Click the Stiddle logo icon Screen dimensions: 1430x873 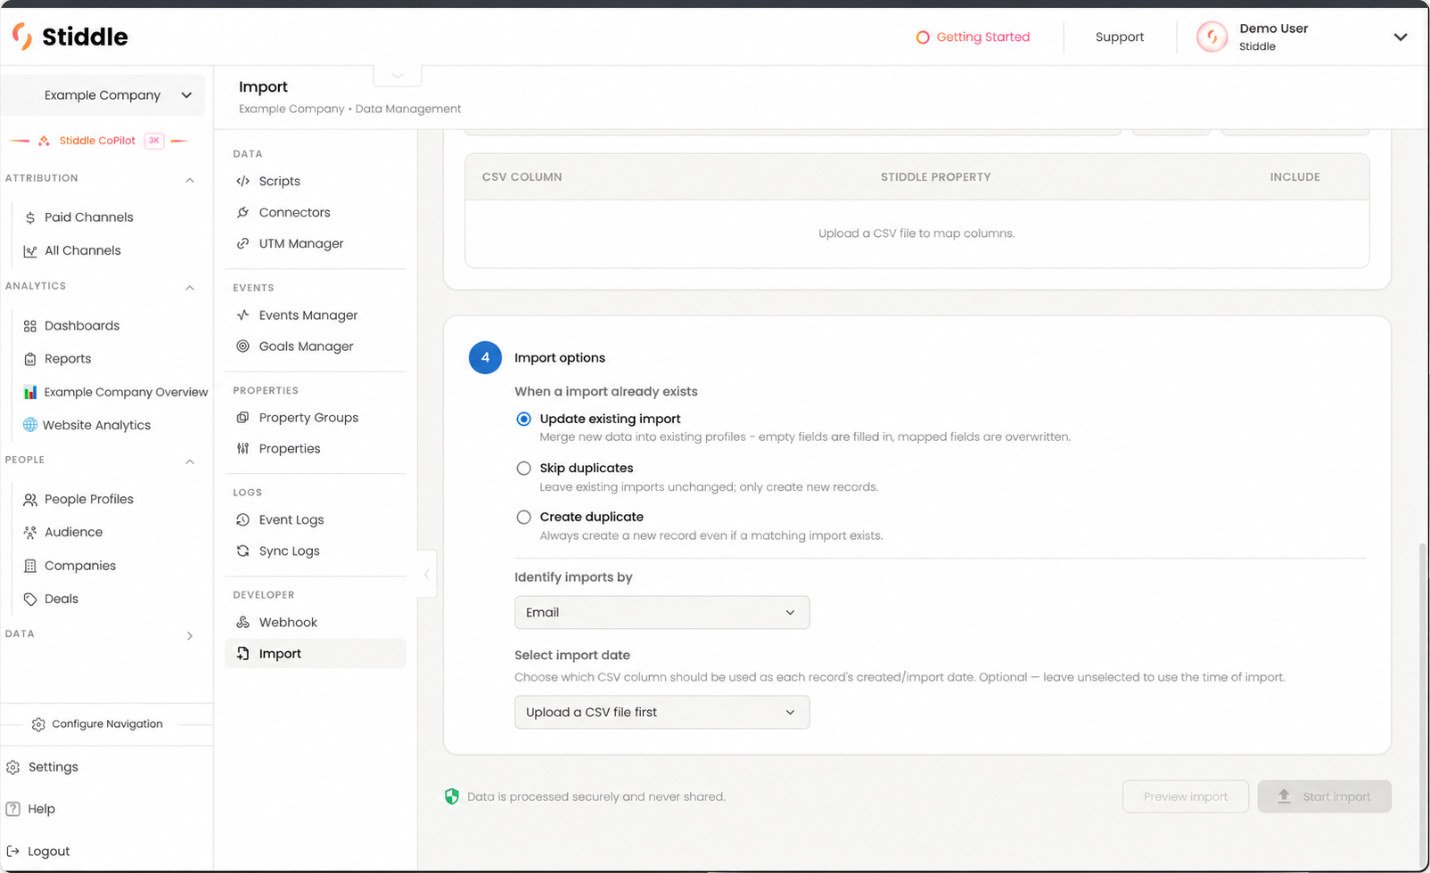(22, 36)
